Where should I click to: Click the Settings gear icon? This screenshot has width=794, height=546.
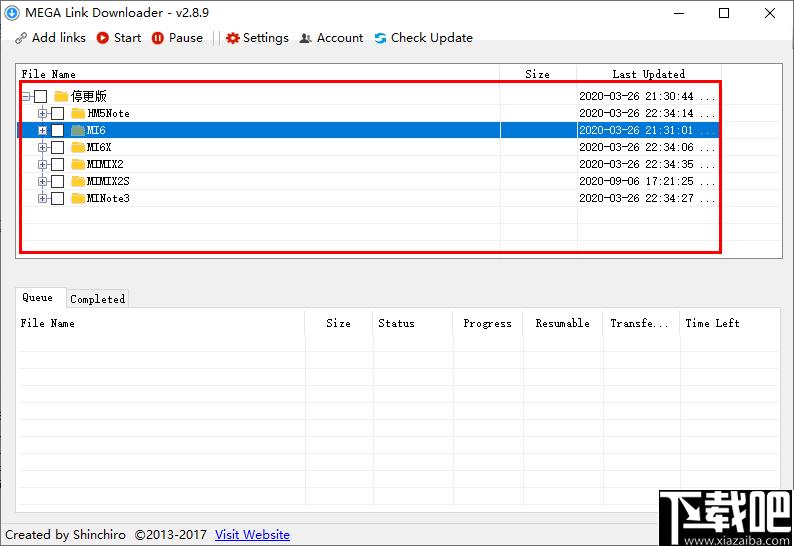232,38
